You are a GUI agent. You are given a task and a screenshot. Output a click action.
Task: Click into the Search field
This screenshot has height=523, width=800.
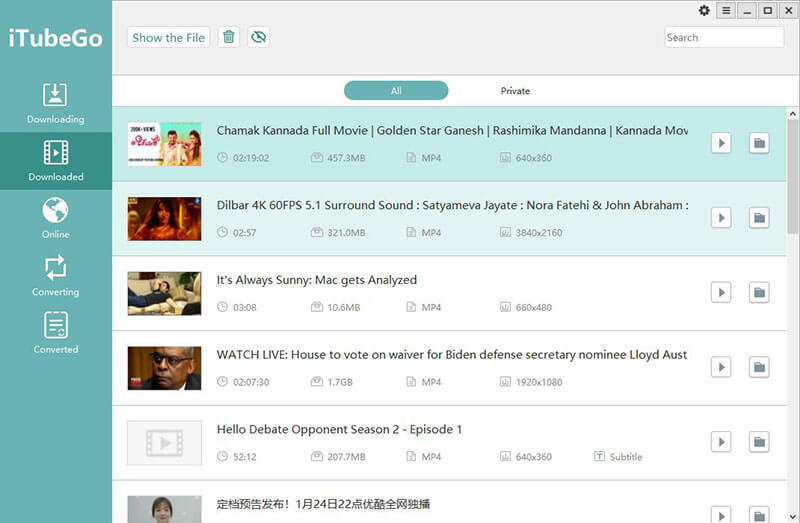[x=724, y=37]
